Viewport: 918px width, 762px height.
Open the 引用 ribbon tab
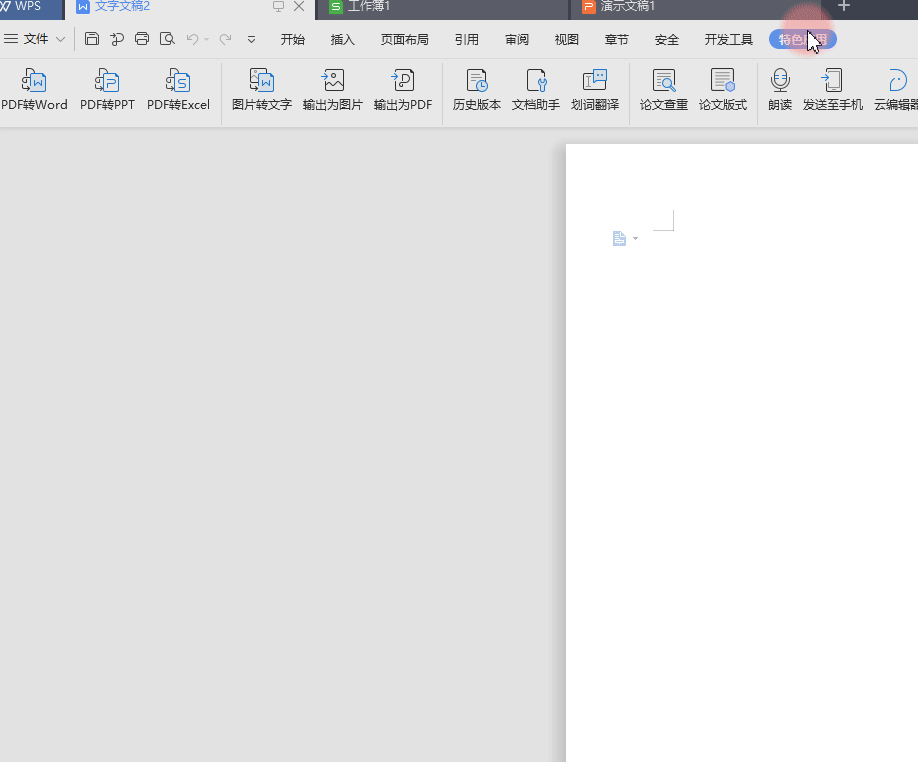(x=467, y=39)
